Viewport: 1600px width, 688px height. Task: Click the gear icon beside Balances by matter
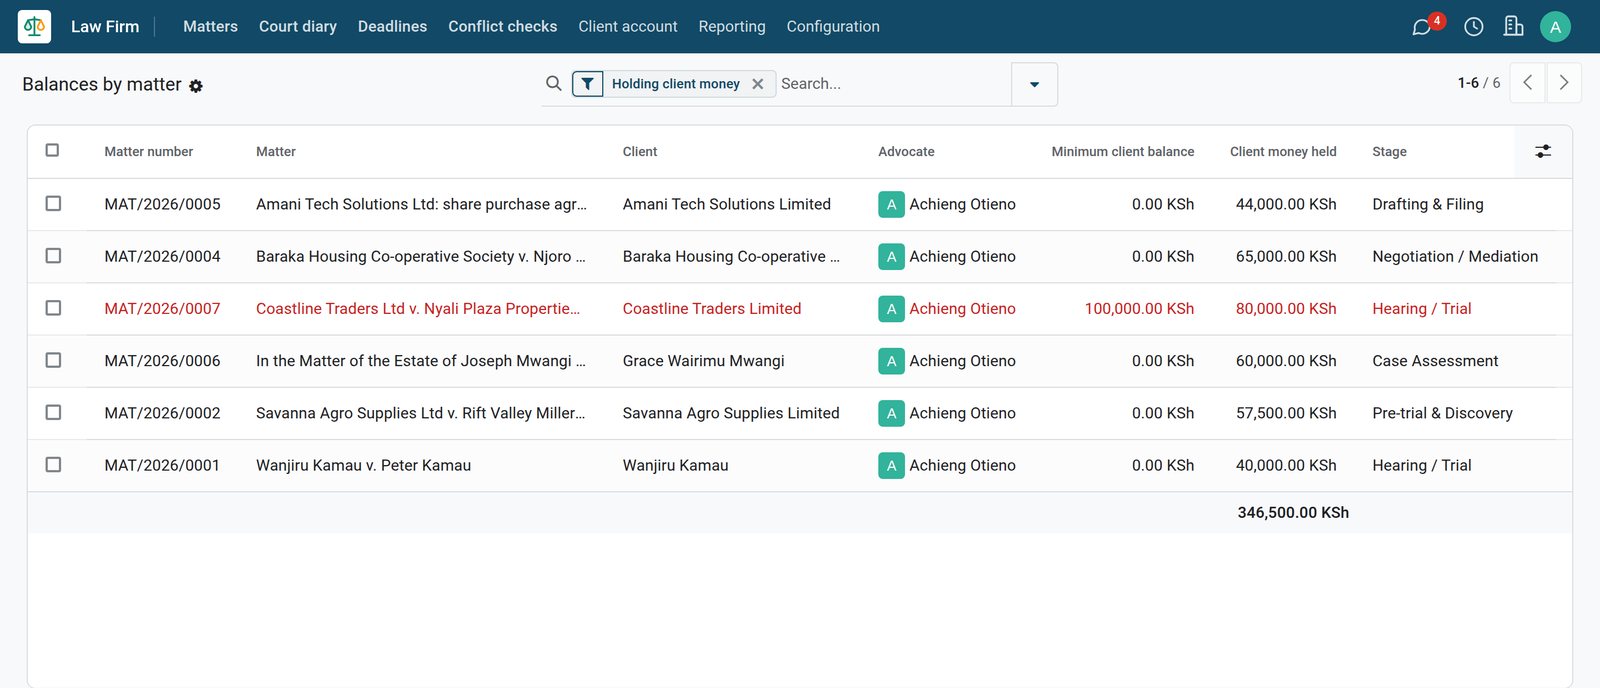pos(196,86)
